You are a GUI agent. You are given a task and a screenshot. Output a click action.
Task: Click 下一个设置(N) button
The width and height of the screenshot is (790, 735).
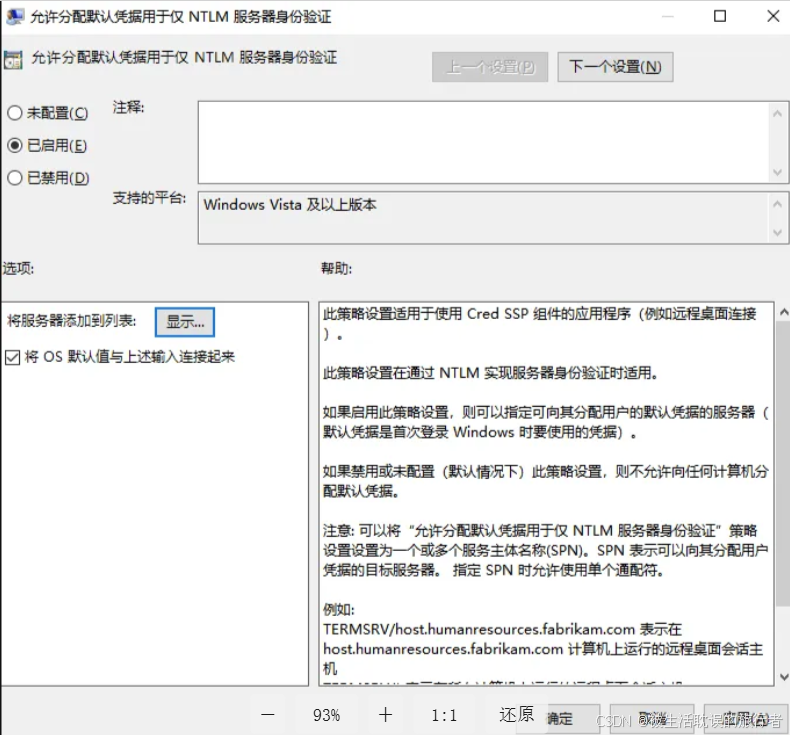click(615, 66)
